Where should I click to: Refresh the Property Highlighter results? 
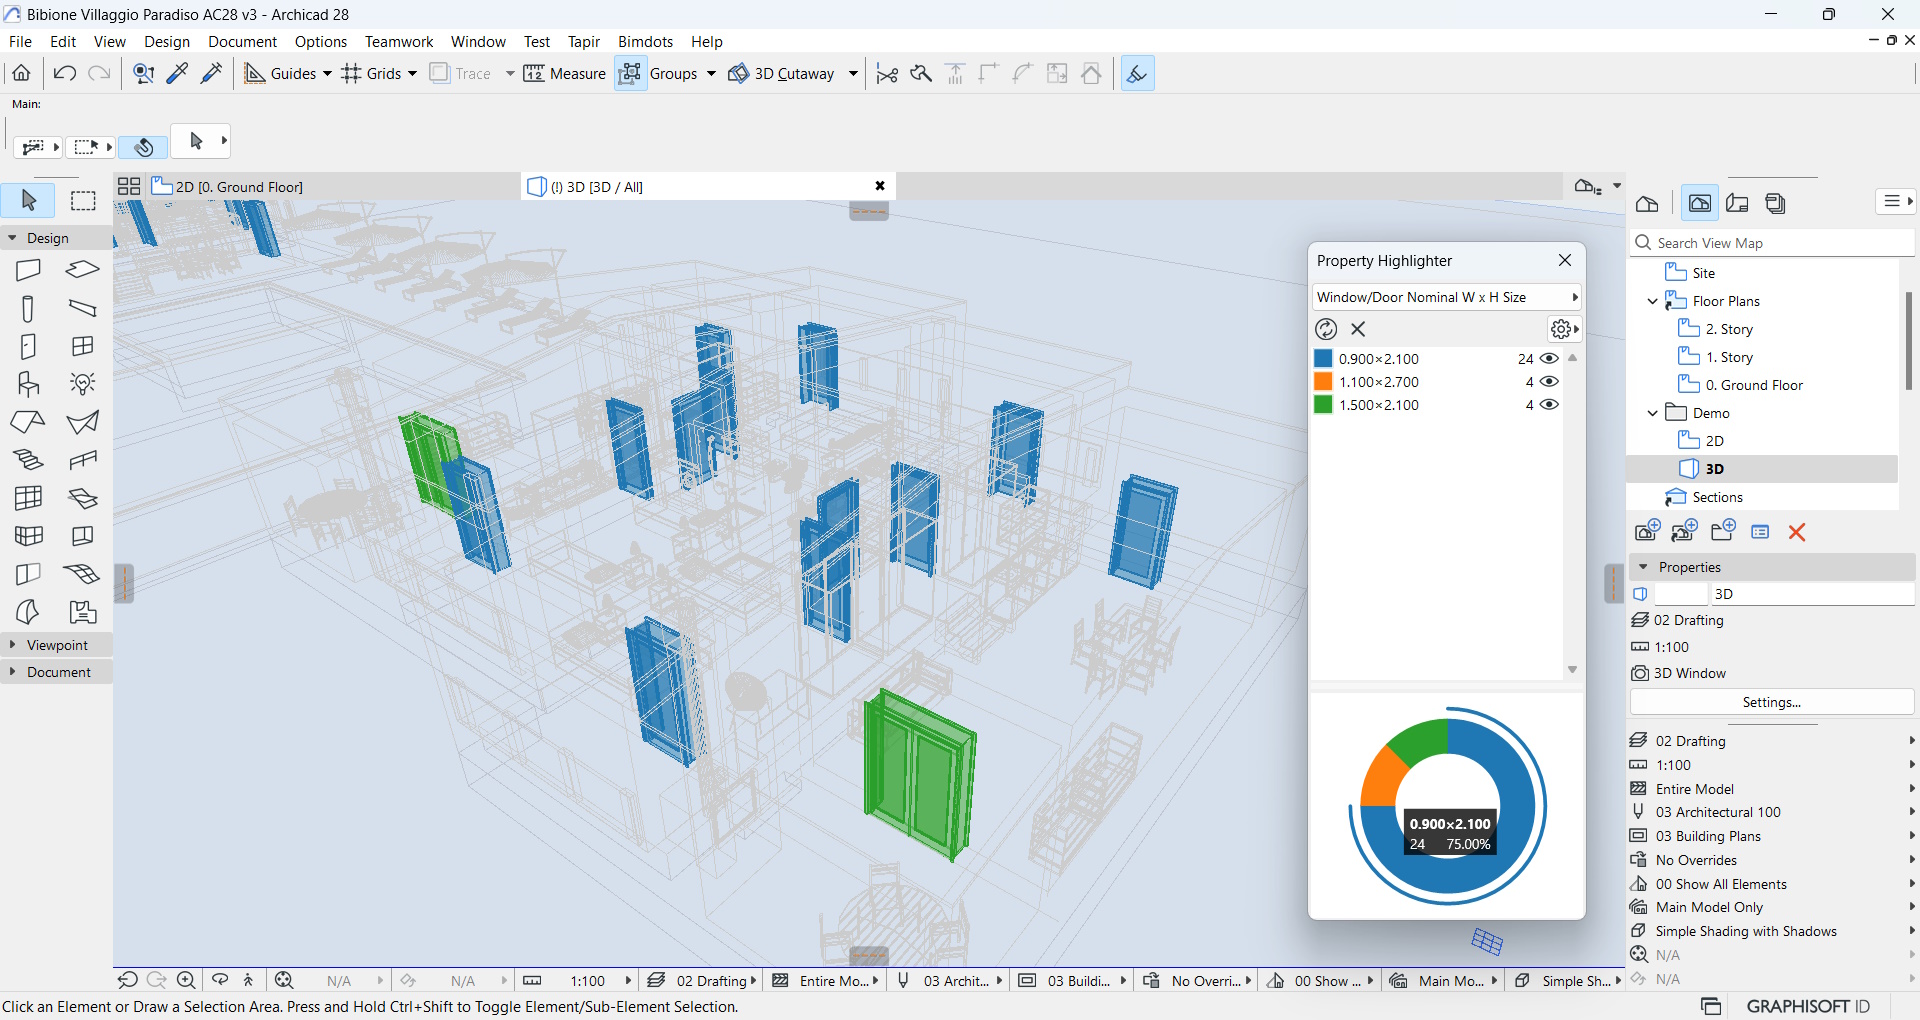tap(1326, 329)
